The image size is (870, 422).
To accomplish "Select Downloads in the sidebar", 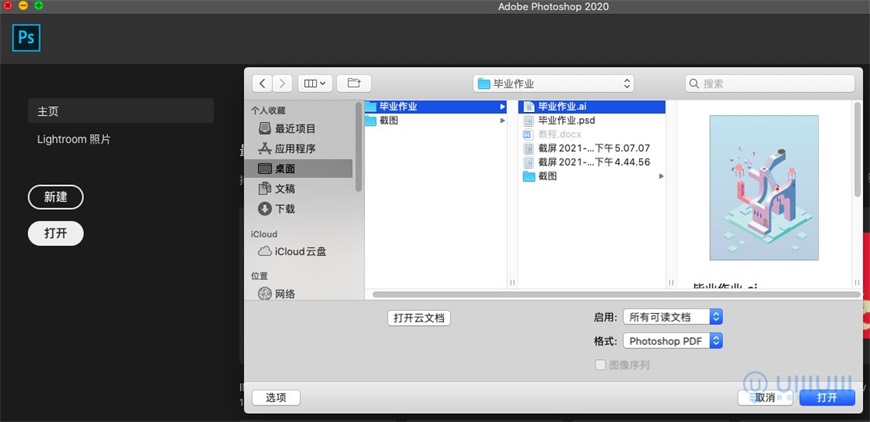I will (285, 208).
